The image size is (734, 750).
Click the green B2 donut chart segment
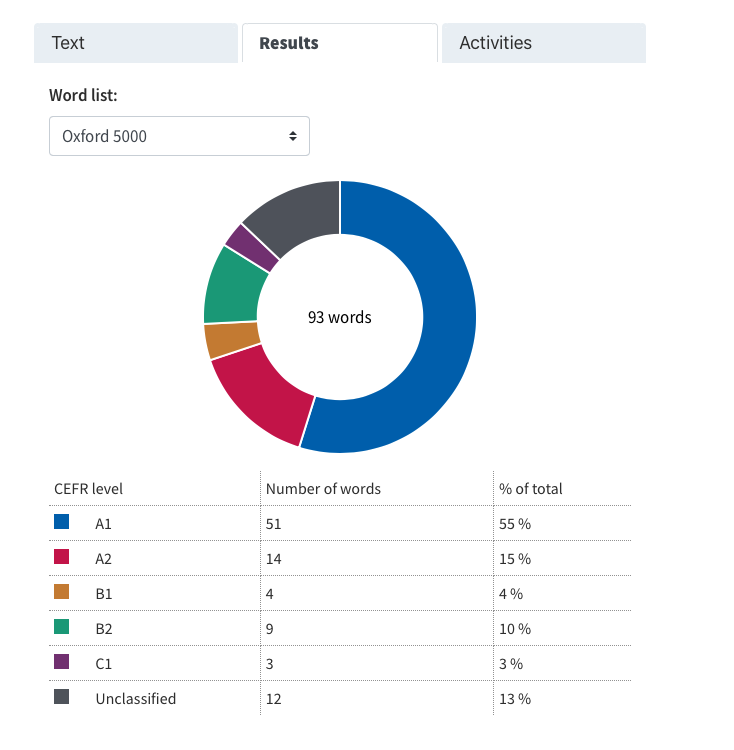point(232,288)
